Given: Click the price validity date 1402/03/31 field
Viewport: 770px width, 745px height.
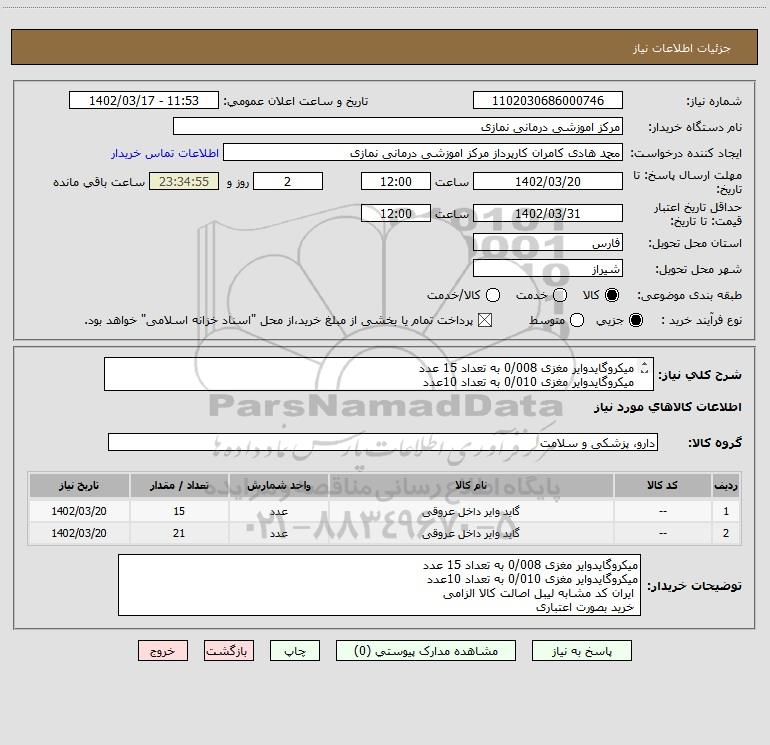Looking at the screenshot, I should click(x=548, y=213).
